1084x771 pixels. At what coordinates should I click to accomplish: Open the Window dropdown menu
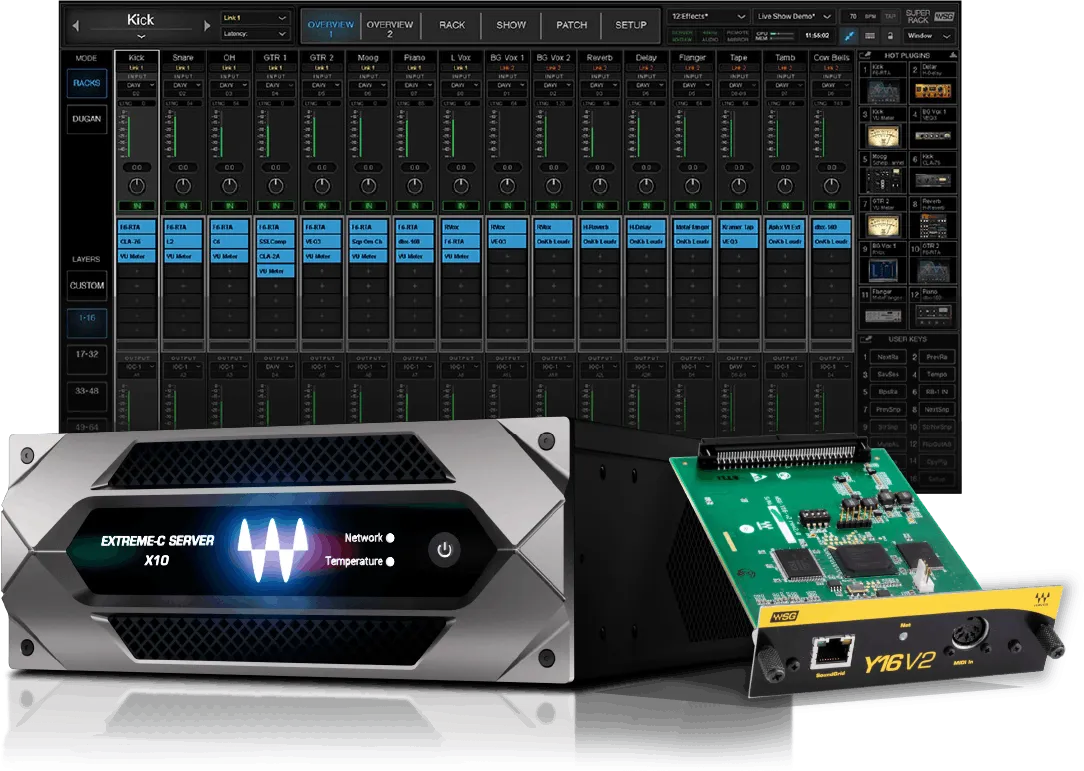(928, 36)
